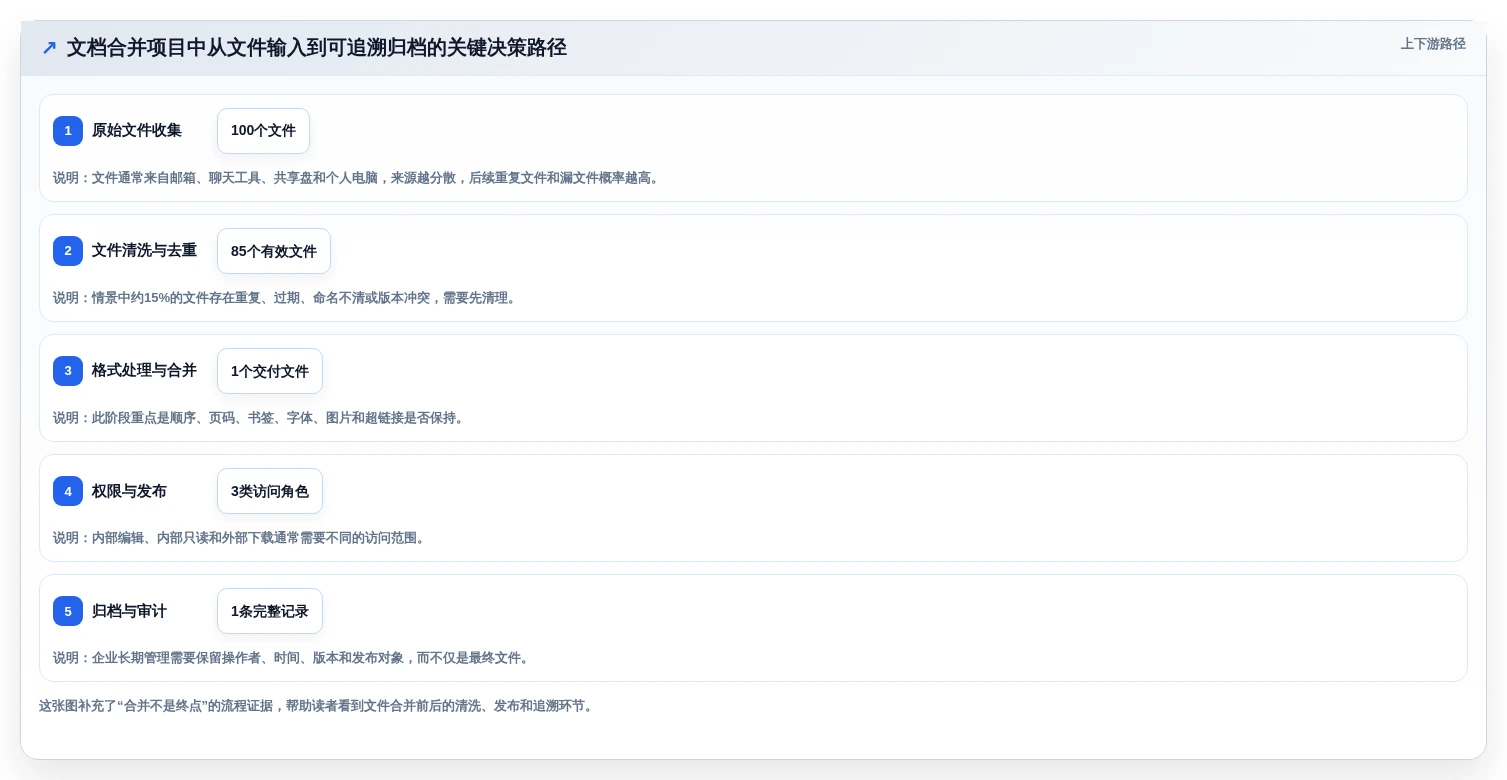Viewport: 1507px width, 780px height.
Task: Click the 权限与发布 step title
Action: click(129, 491)
